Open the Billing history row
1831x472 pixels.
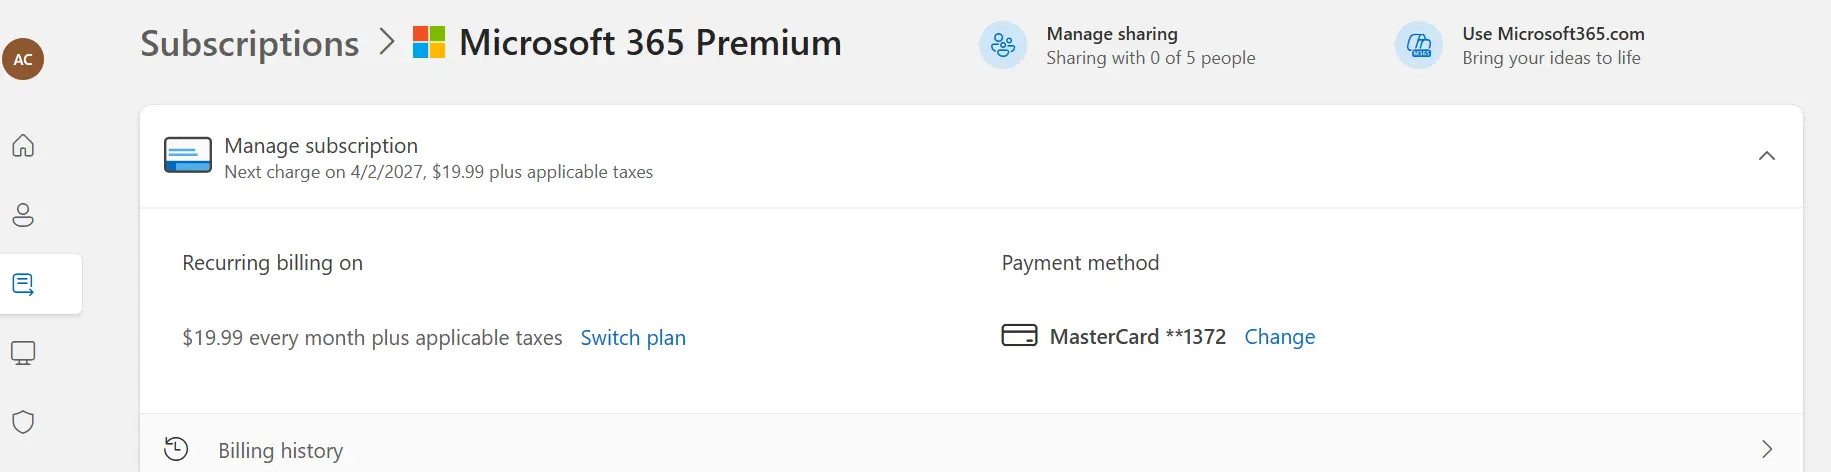pos(971,449)
